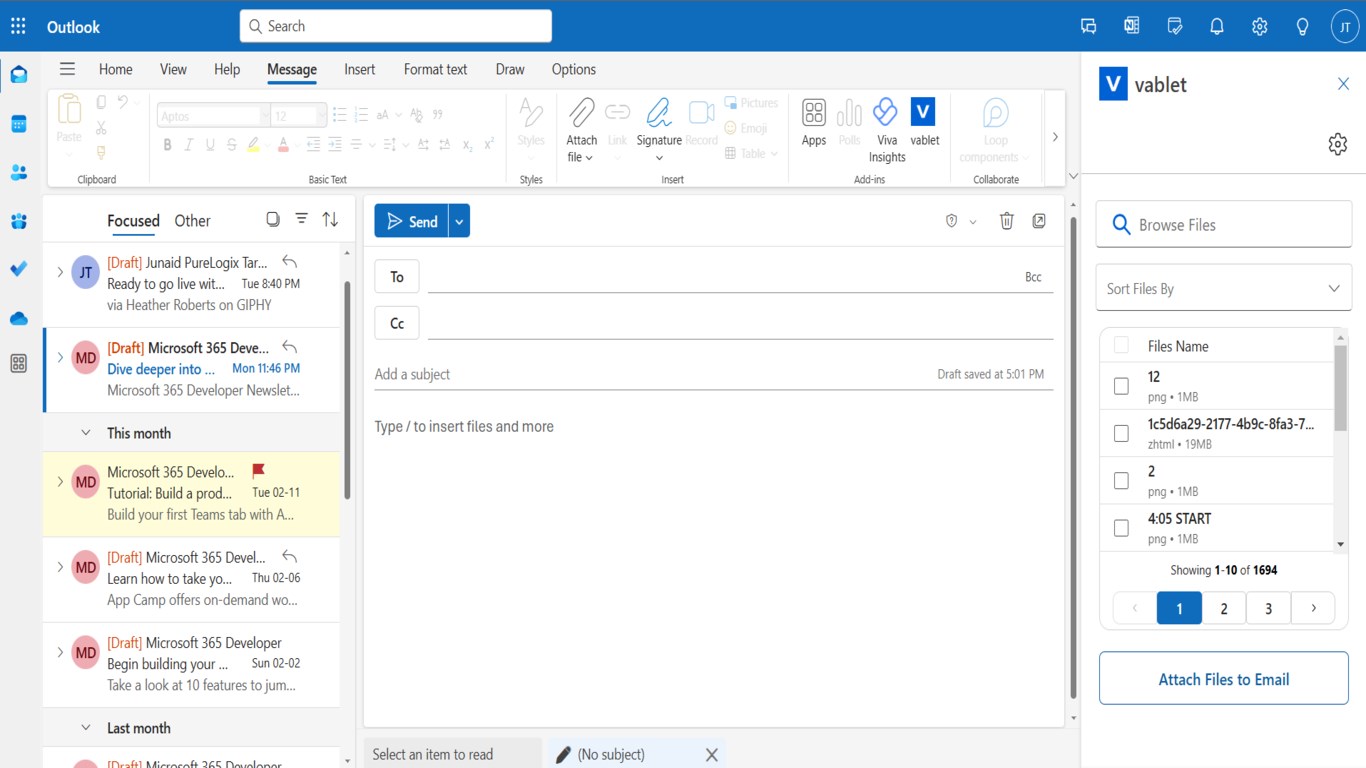Tick the checkbox for file 2
The width and height of the screenshot is (1366, 768).
(1121, 481)
